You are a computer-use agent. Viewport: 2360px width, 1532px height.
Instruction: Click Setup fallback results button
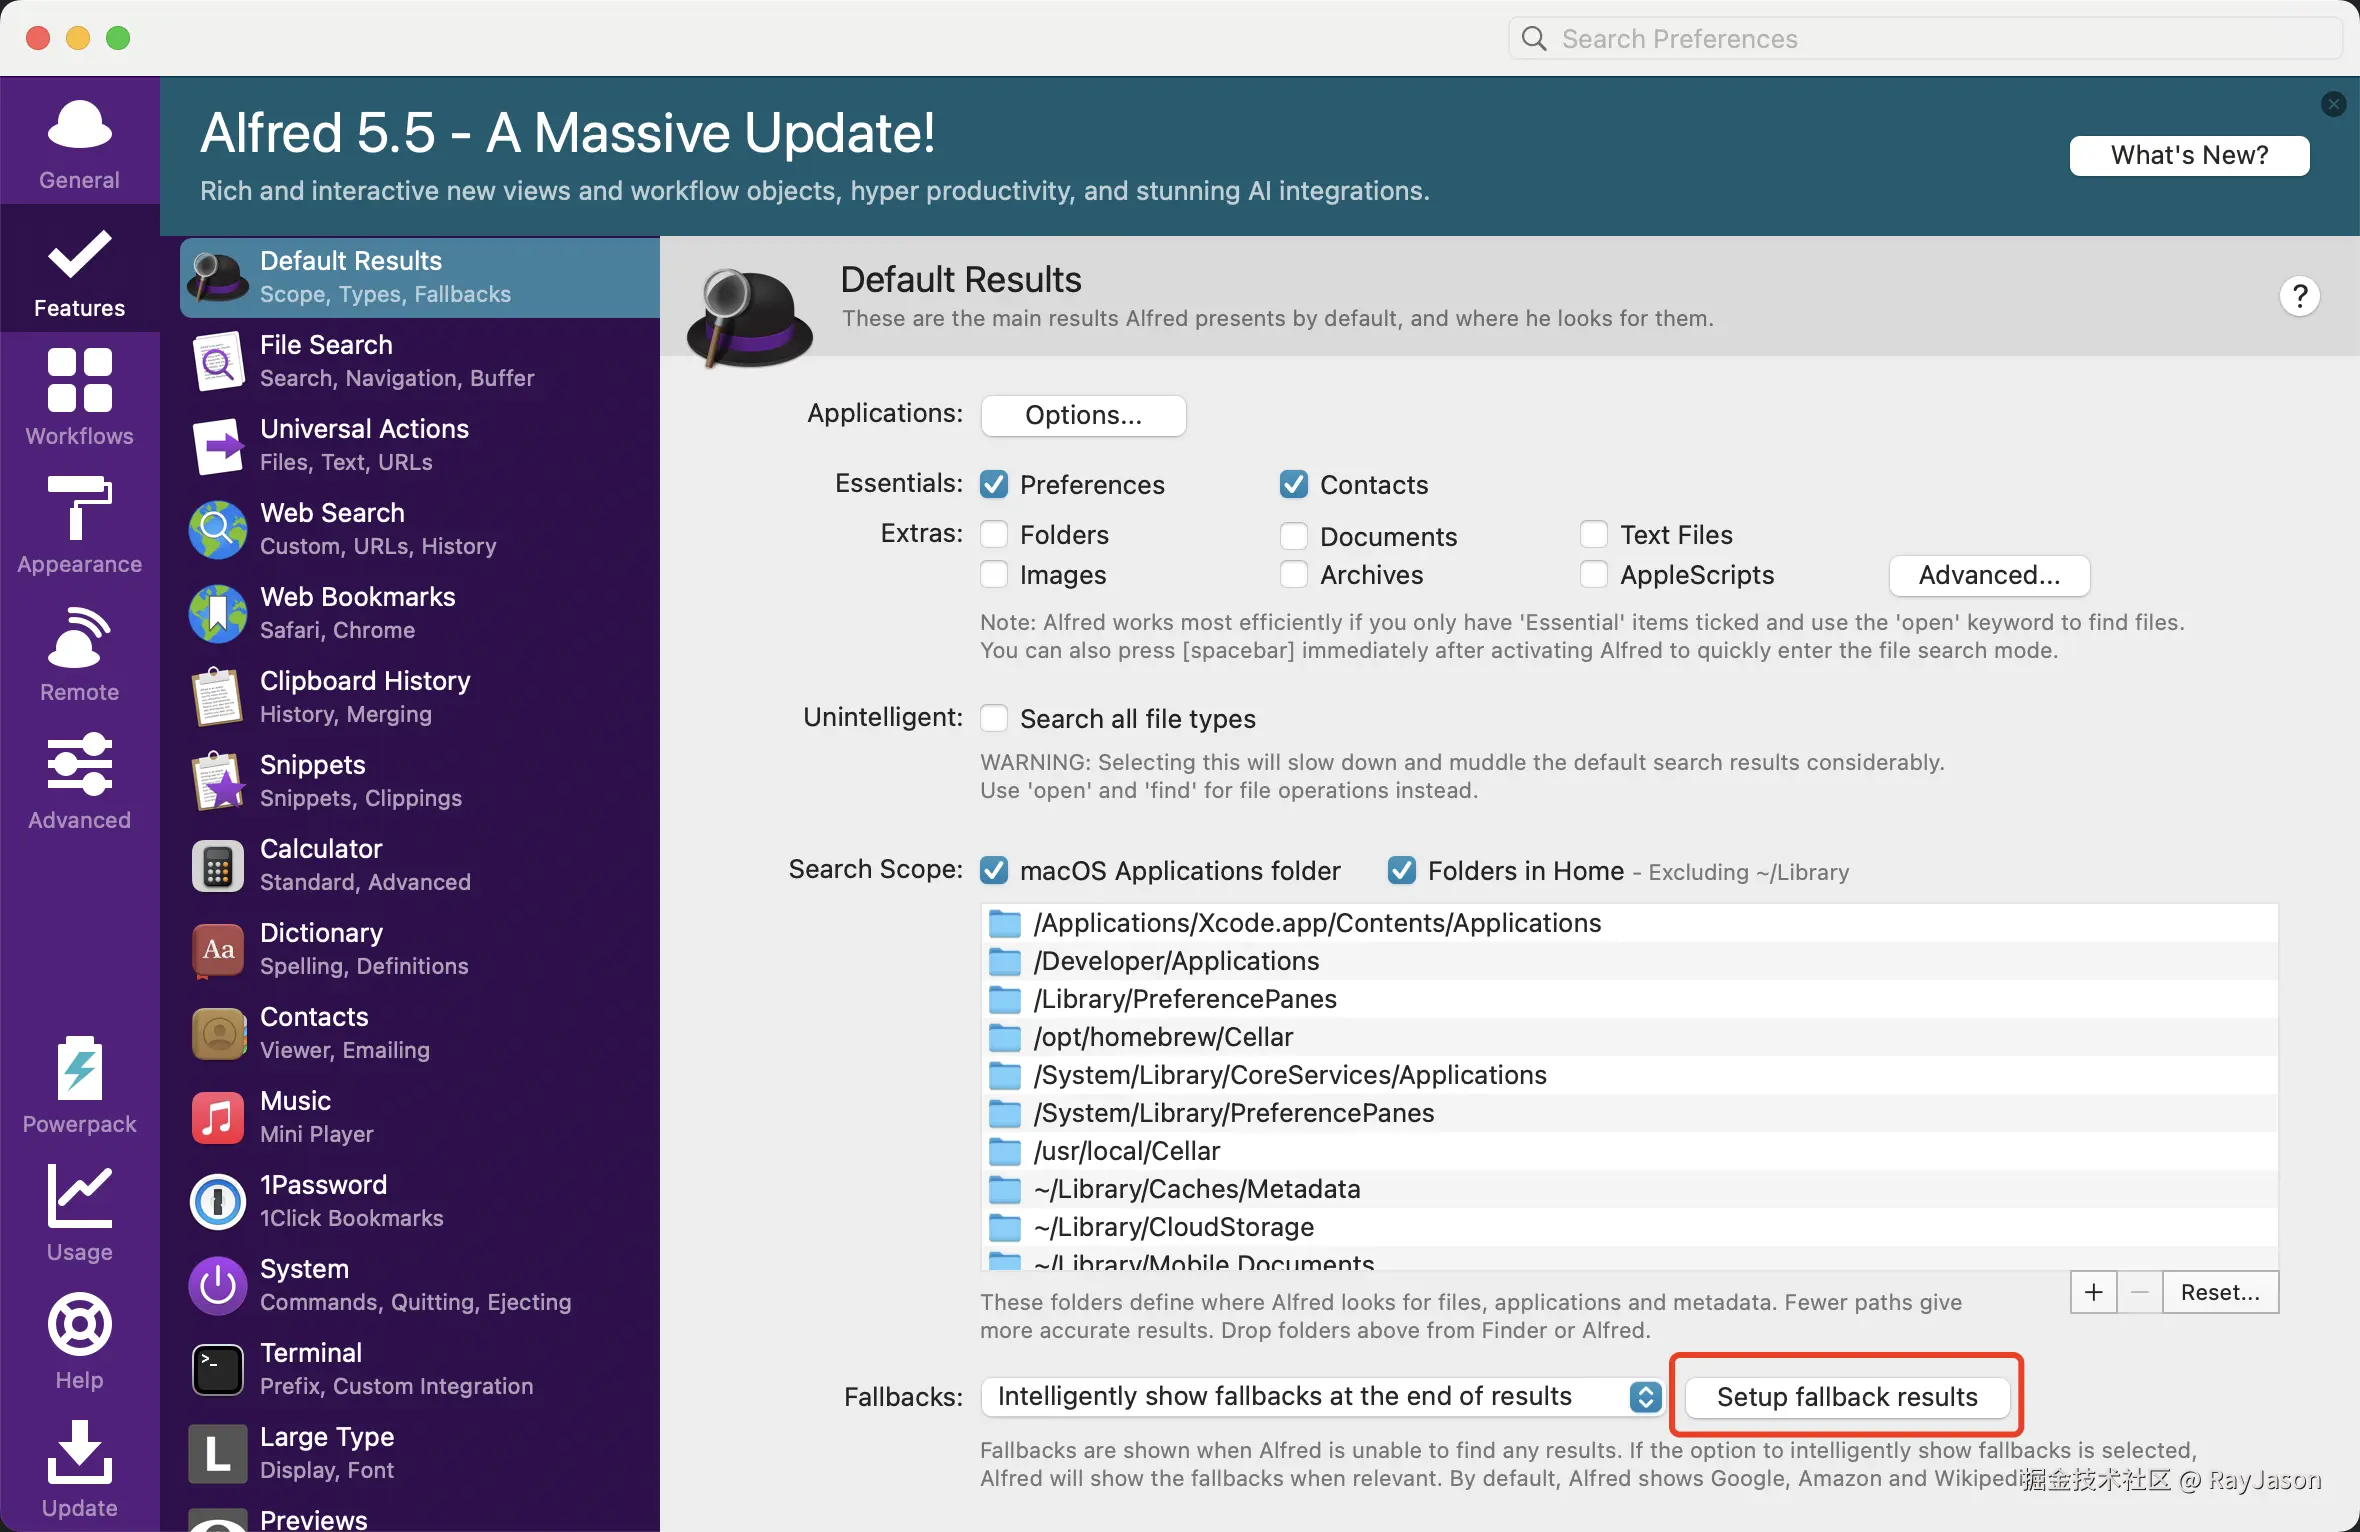pos(1846,1397)
